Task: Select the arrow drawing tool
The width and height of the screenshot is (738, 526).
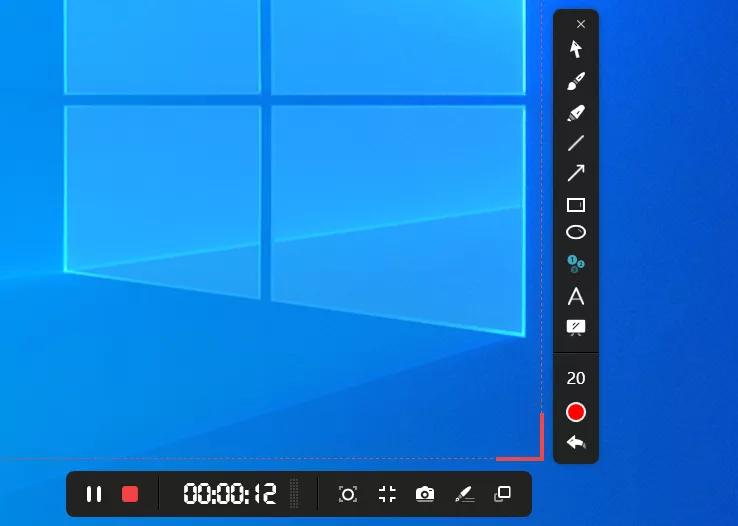Action: coord(576,173)
